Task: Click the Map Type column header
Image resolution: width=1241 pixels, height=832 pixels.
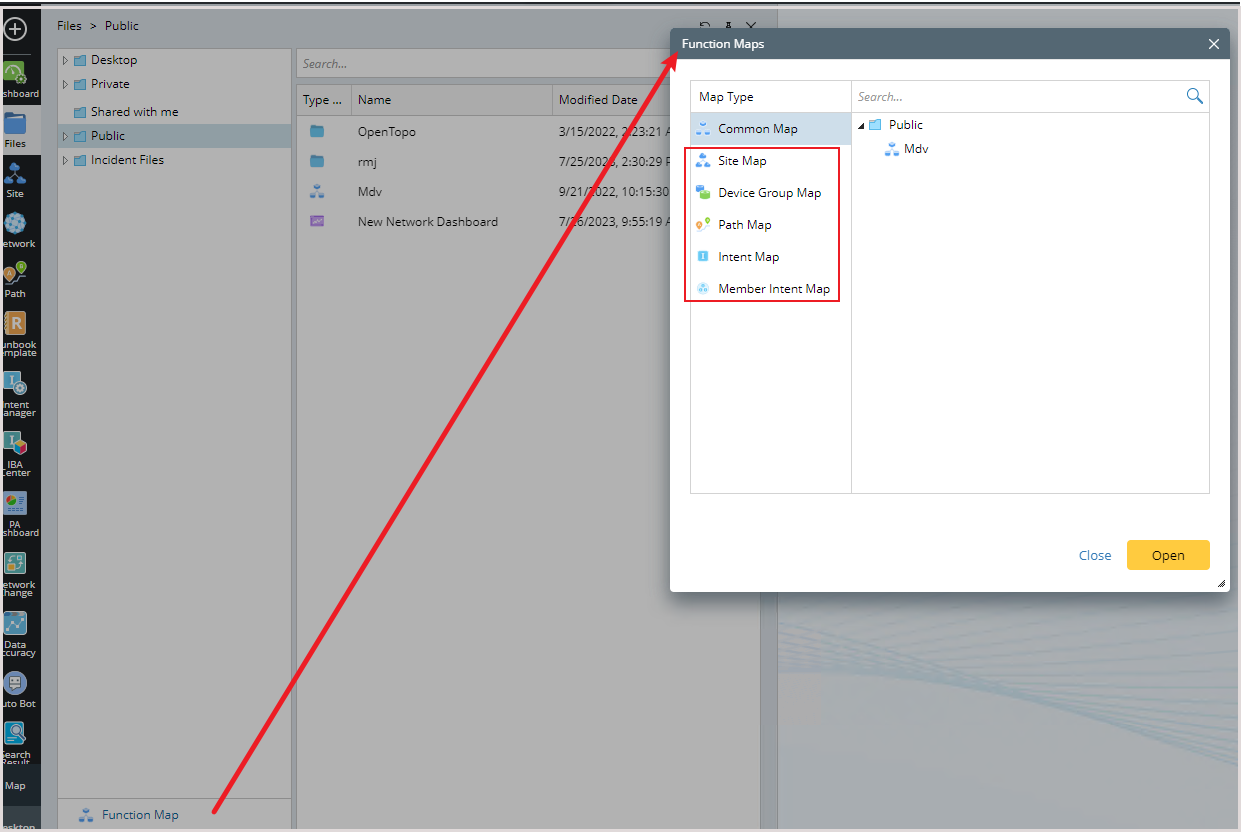Action: [x=727, y=97]
